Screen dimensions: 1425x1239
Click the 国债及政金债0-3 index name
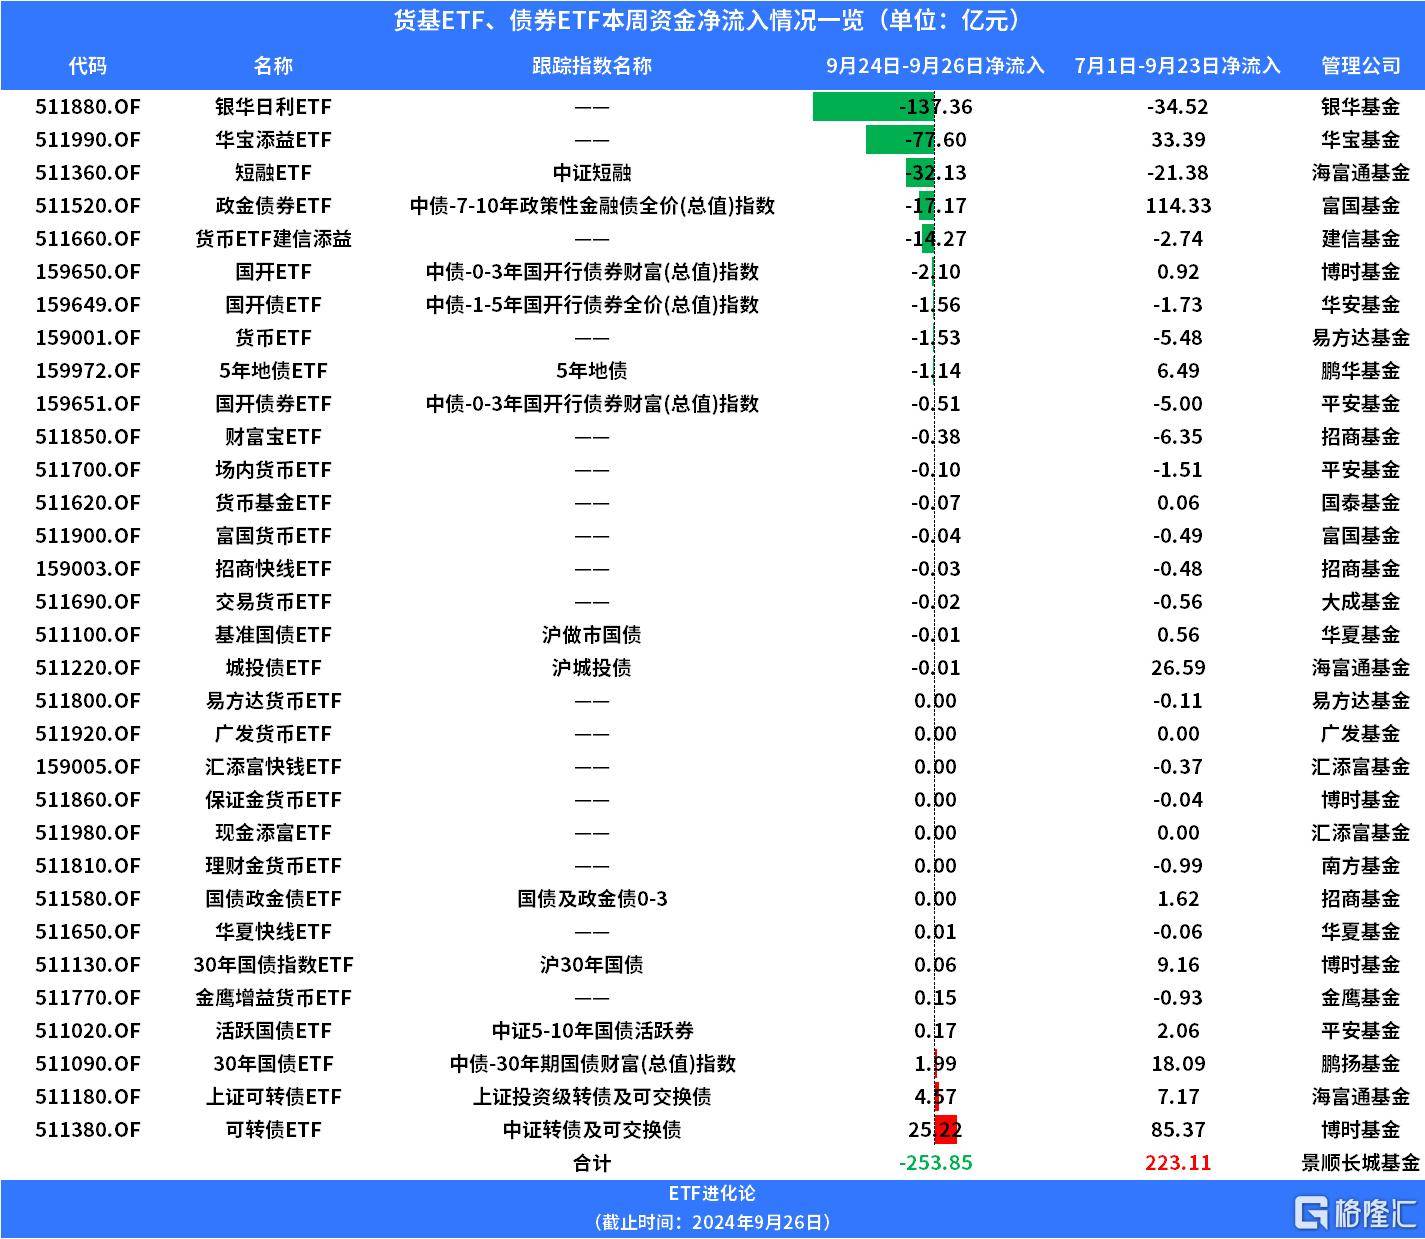tap(592, 899)
